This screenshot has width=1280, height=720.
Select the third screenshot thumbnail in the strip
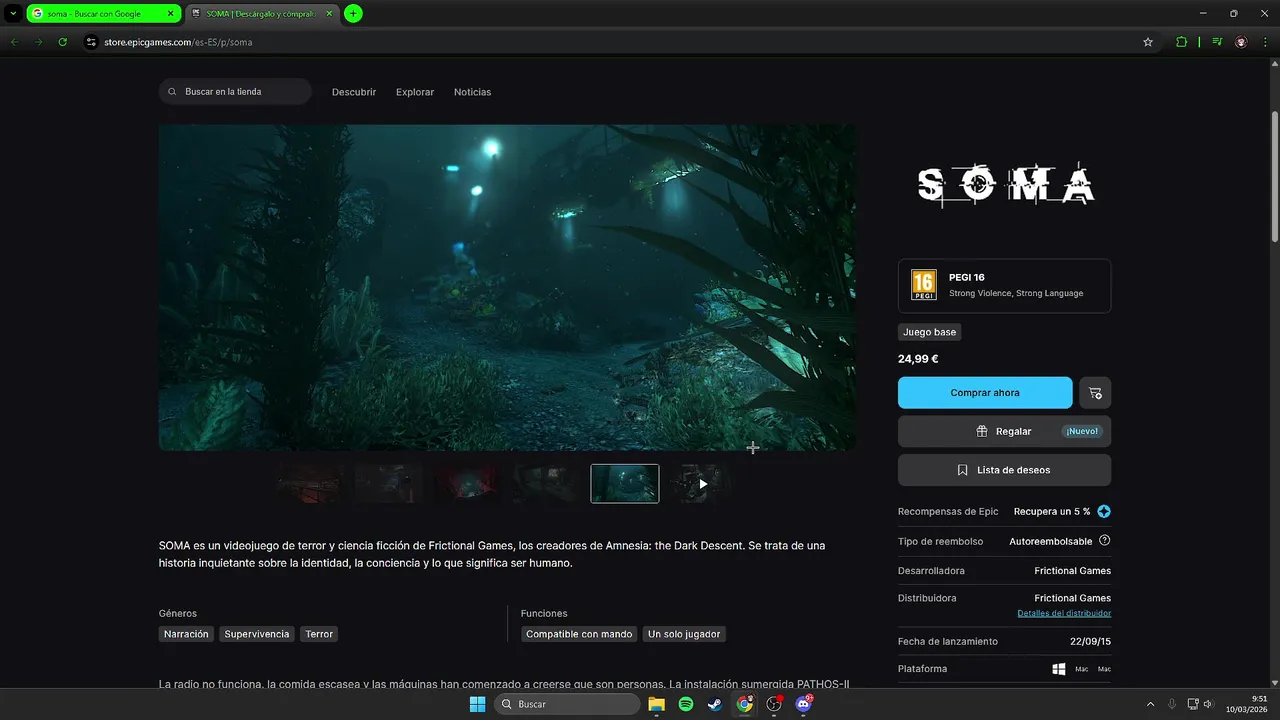click(x=467, y=484)
